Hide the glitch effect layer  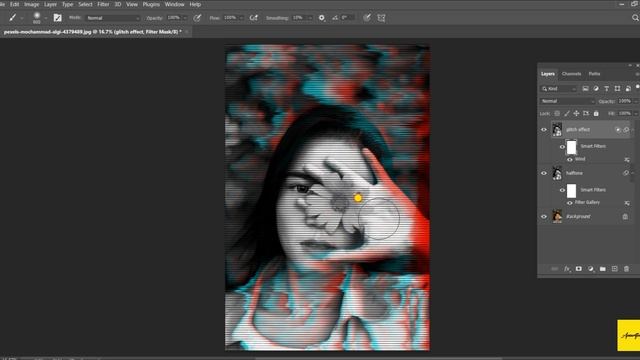pyautogui.click(x=544, y=130)
